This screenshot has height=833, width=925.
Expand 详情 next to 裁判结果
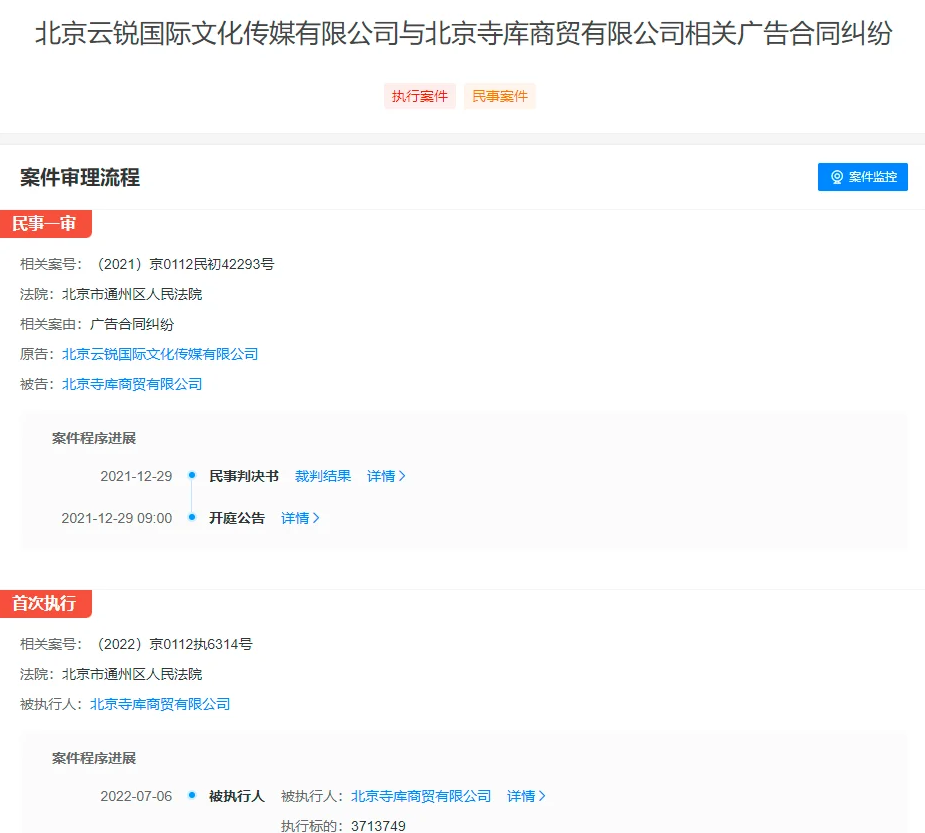tap(386, 476)
